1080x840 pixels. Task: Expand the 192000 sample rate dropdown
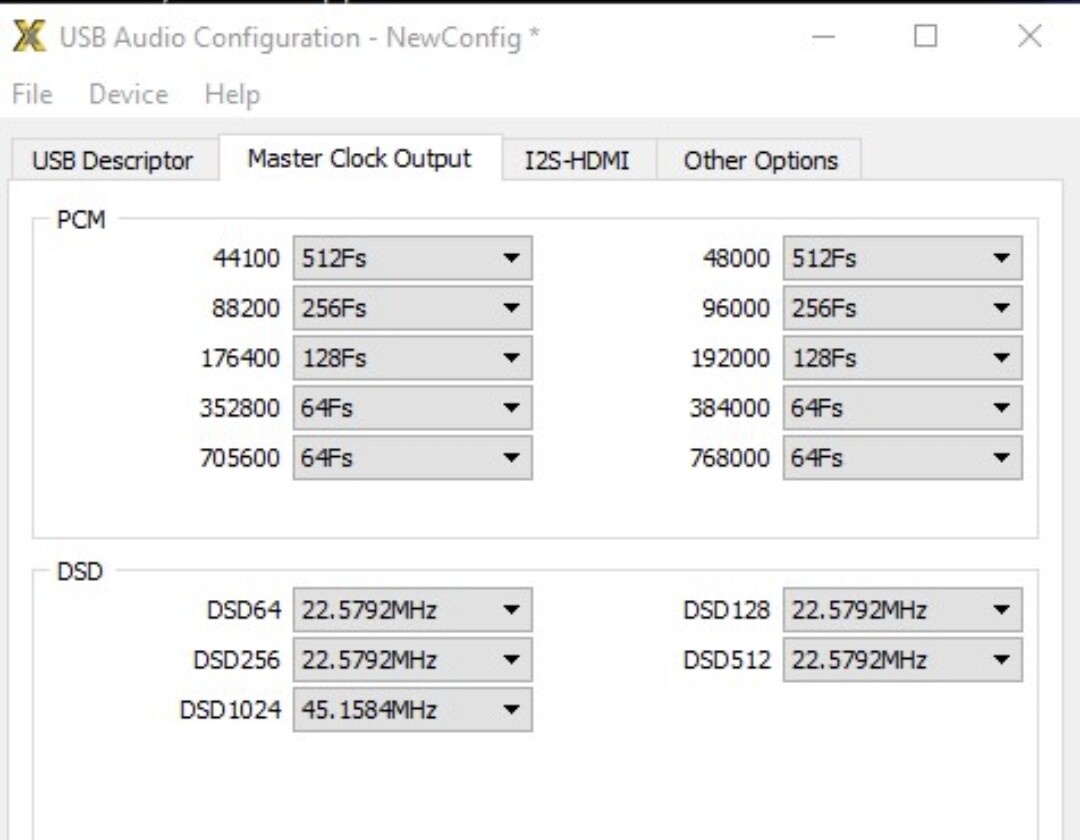pyautogui.click(x=902, y=358)
